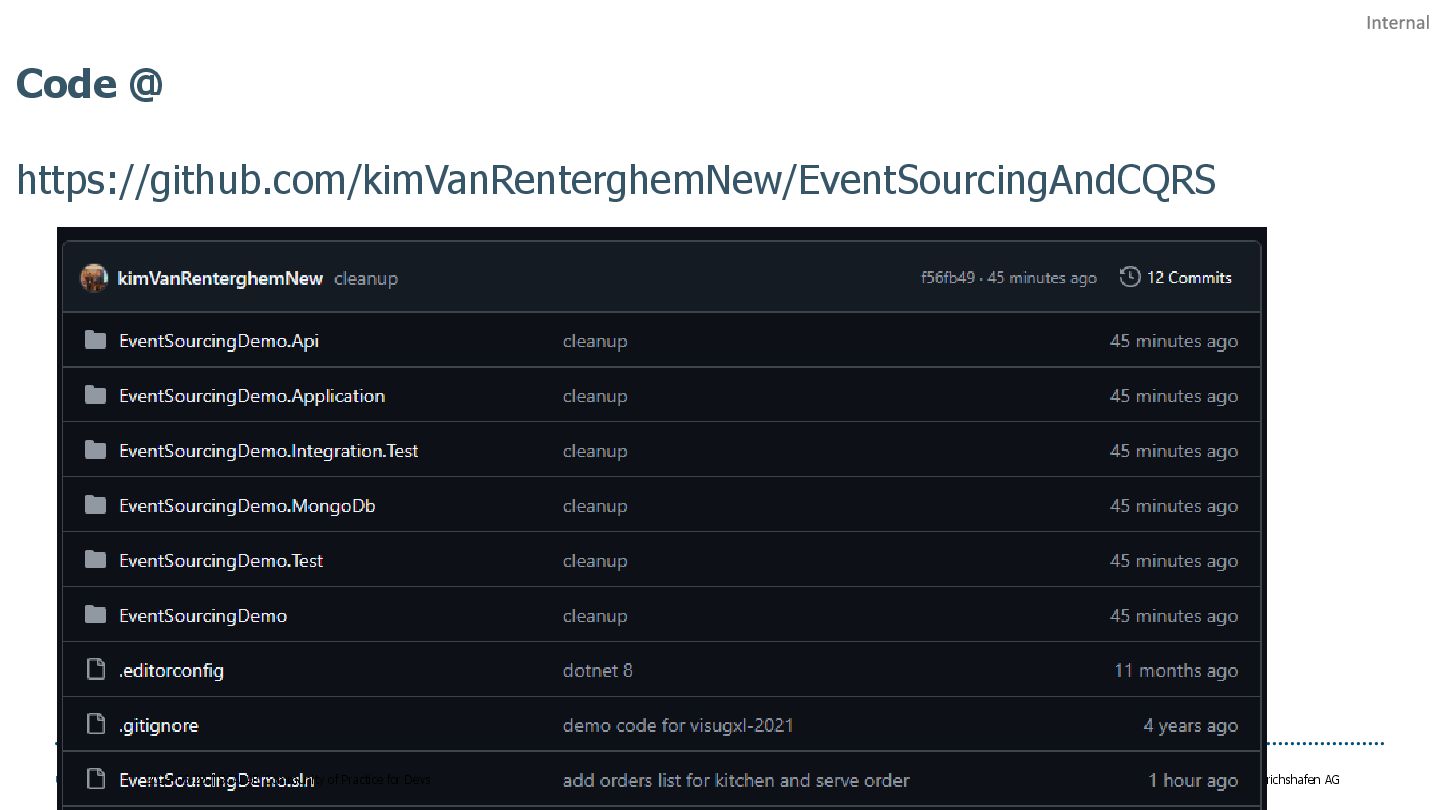Open the EventSourcingDemo.sln file
Screen dimensions: 1440x810
click(x=217, y=781)
